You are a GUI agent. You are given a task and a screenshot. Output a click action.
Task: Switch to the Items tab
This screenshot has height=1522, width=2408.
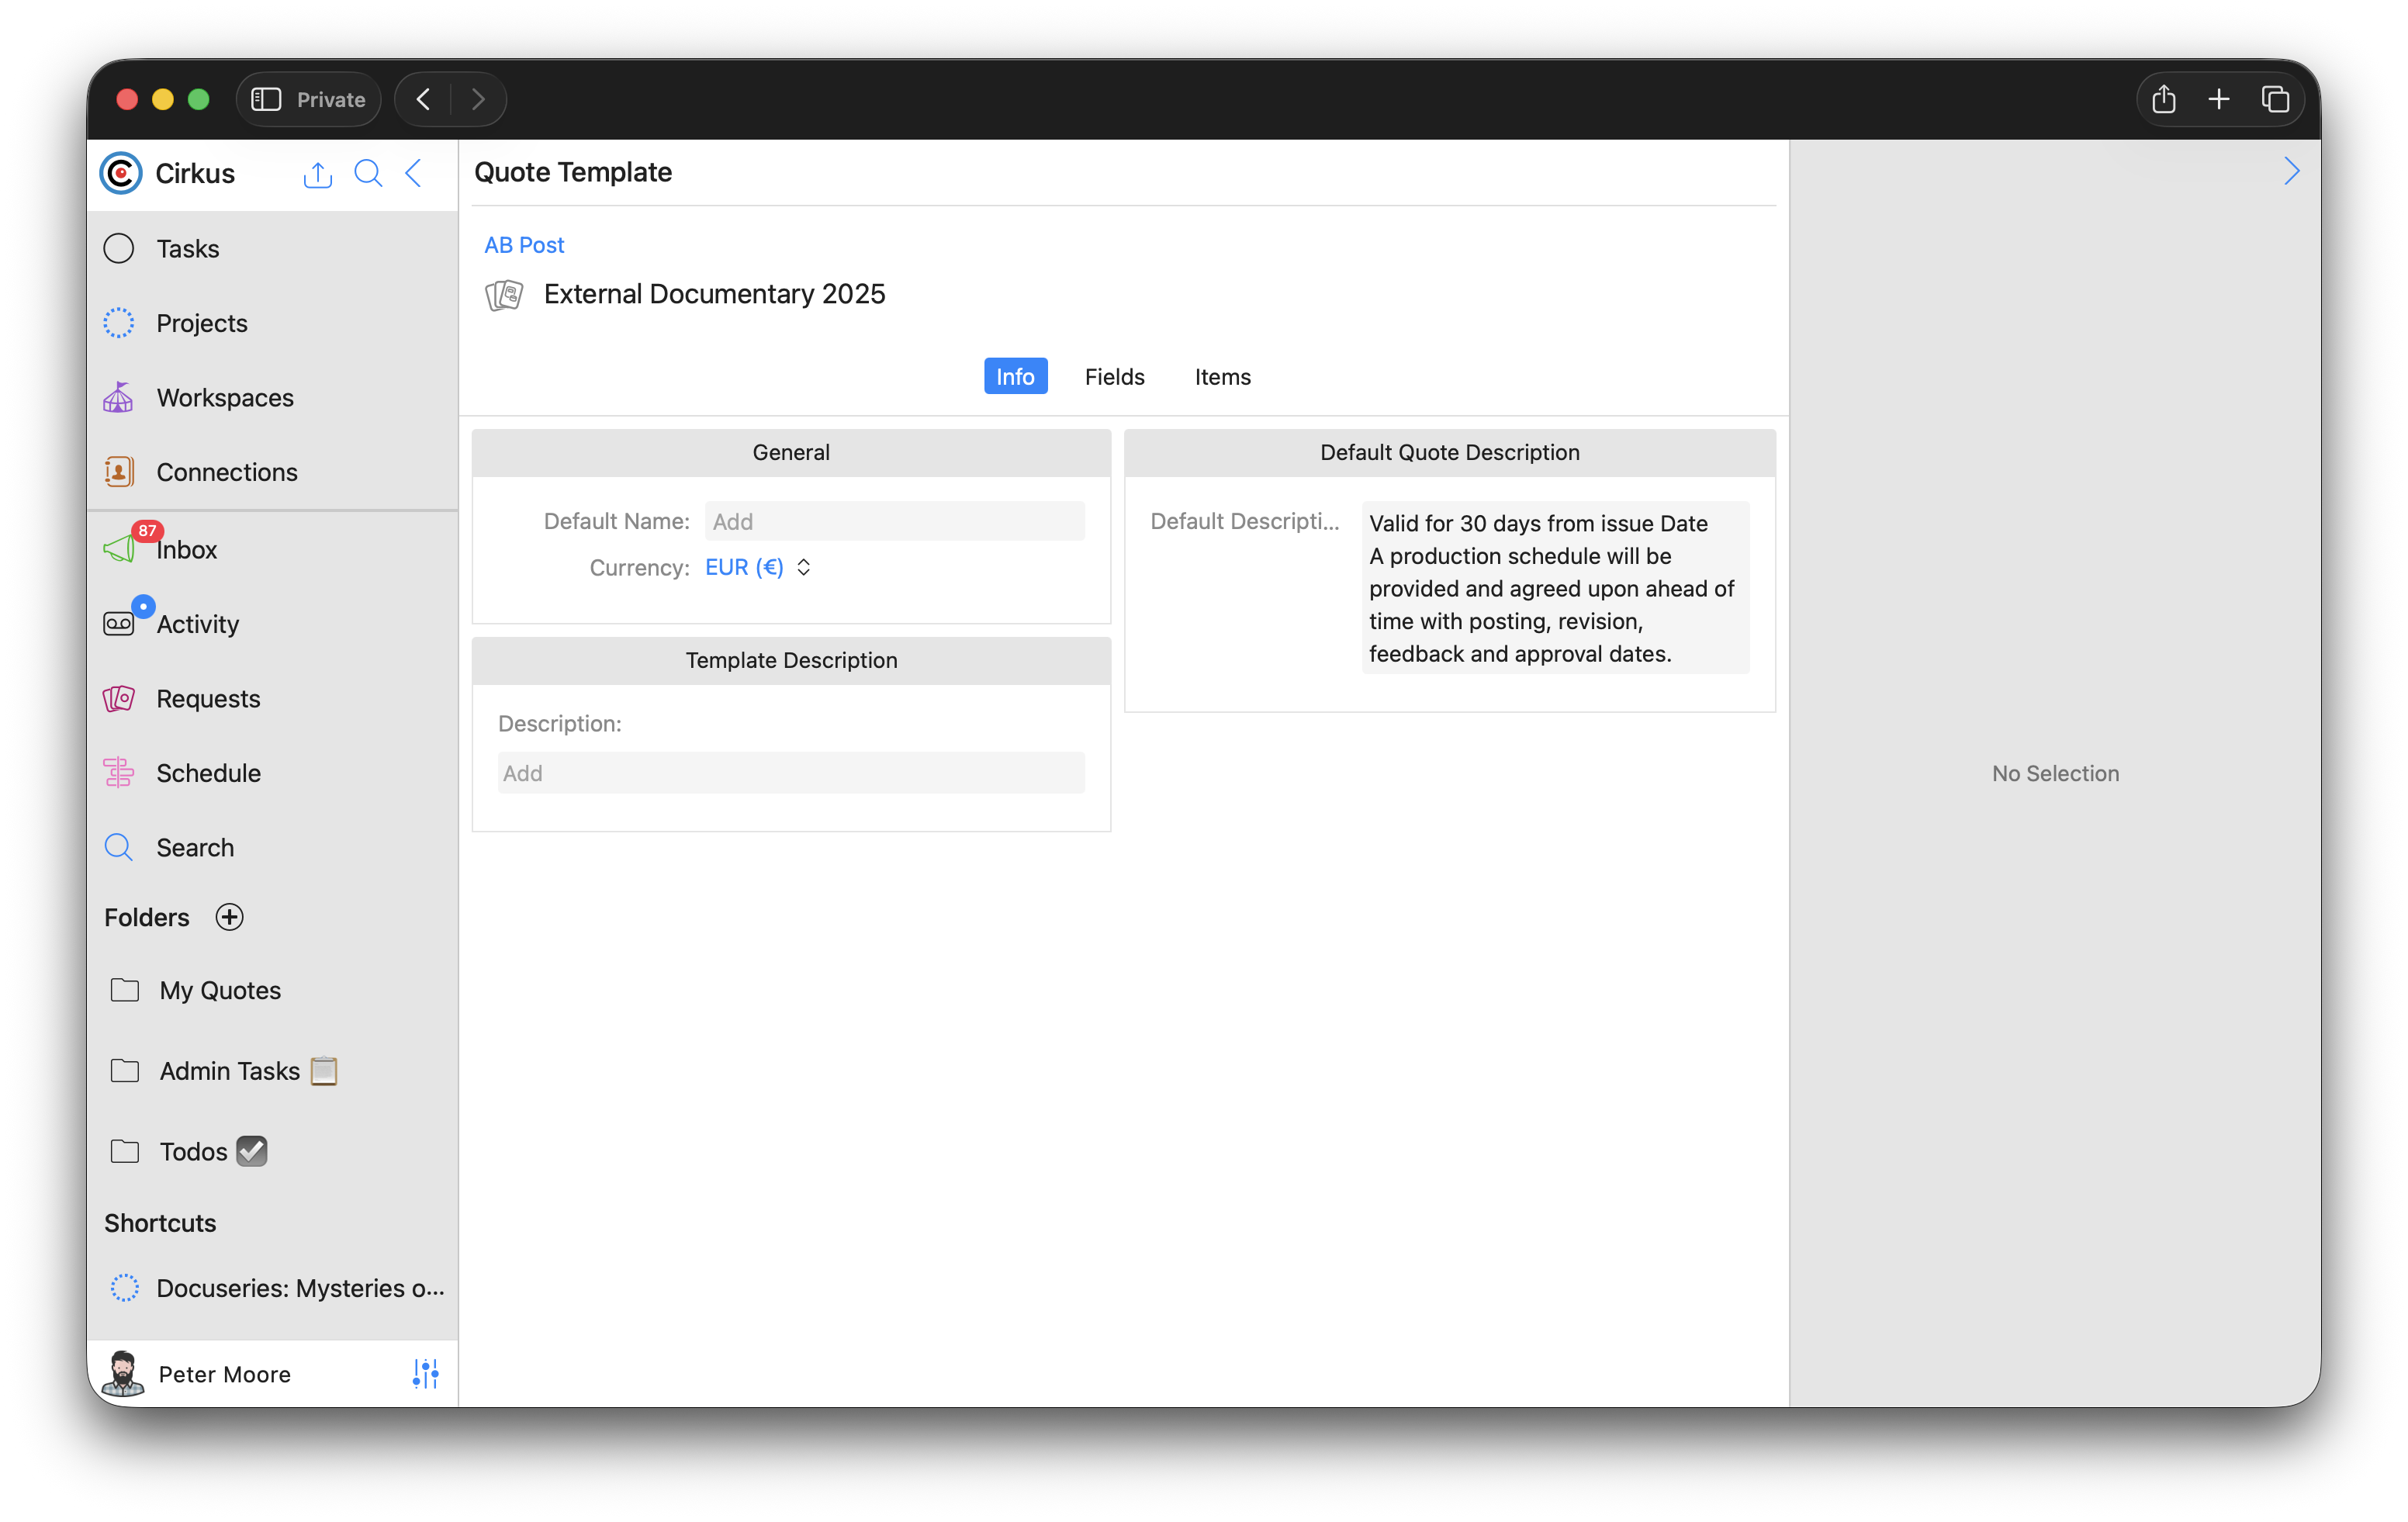tap(1222, 377)
